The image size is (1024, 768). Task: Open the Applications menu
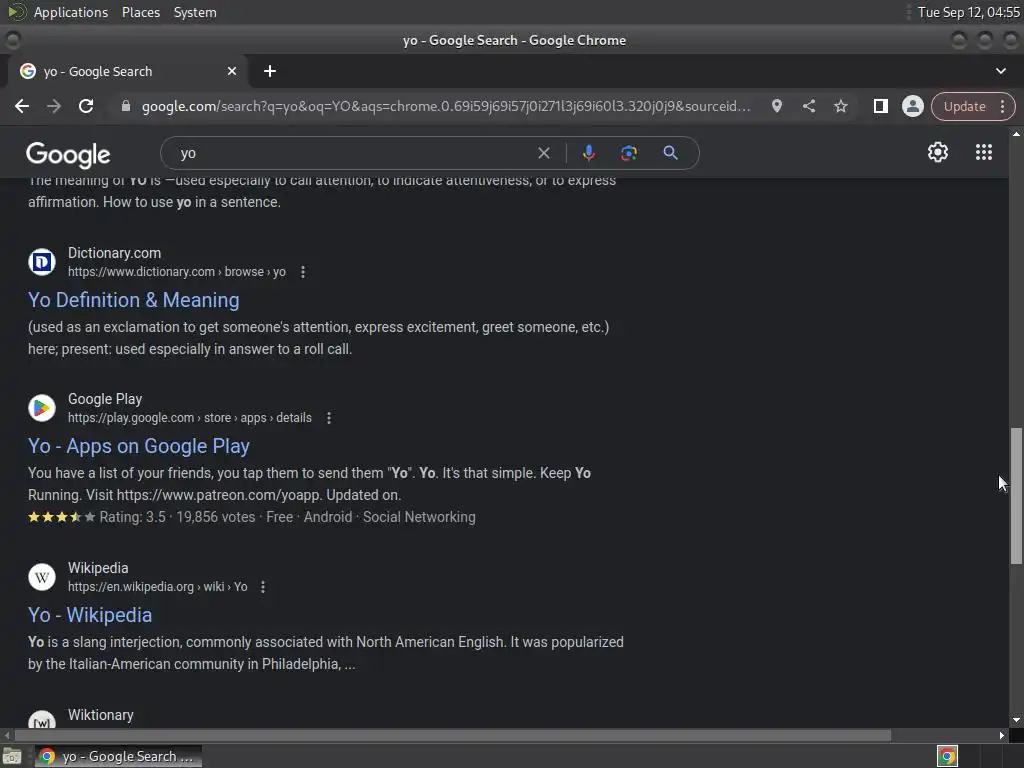71,12
